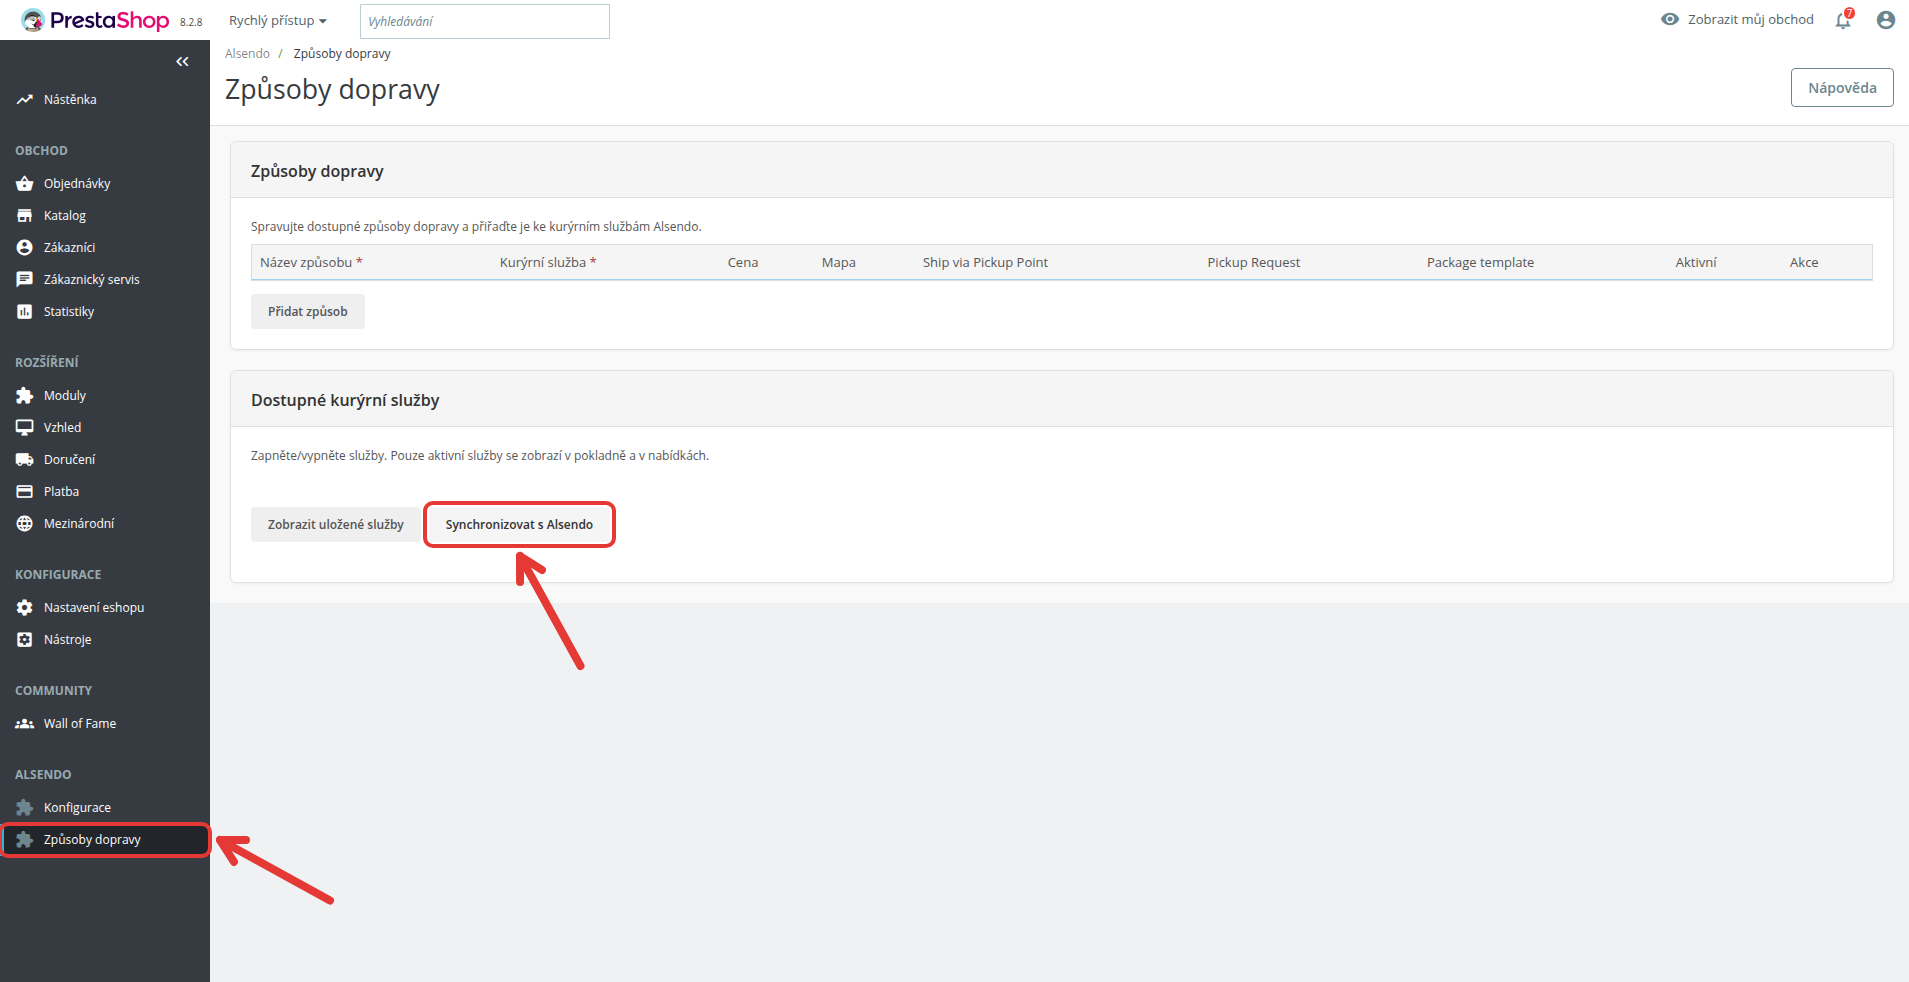Screen dimensions: 1909x982
Task: Click the Objednávky basket icon
Action: [x=25, y=184]
